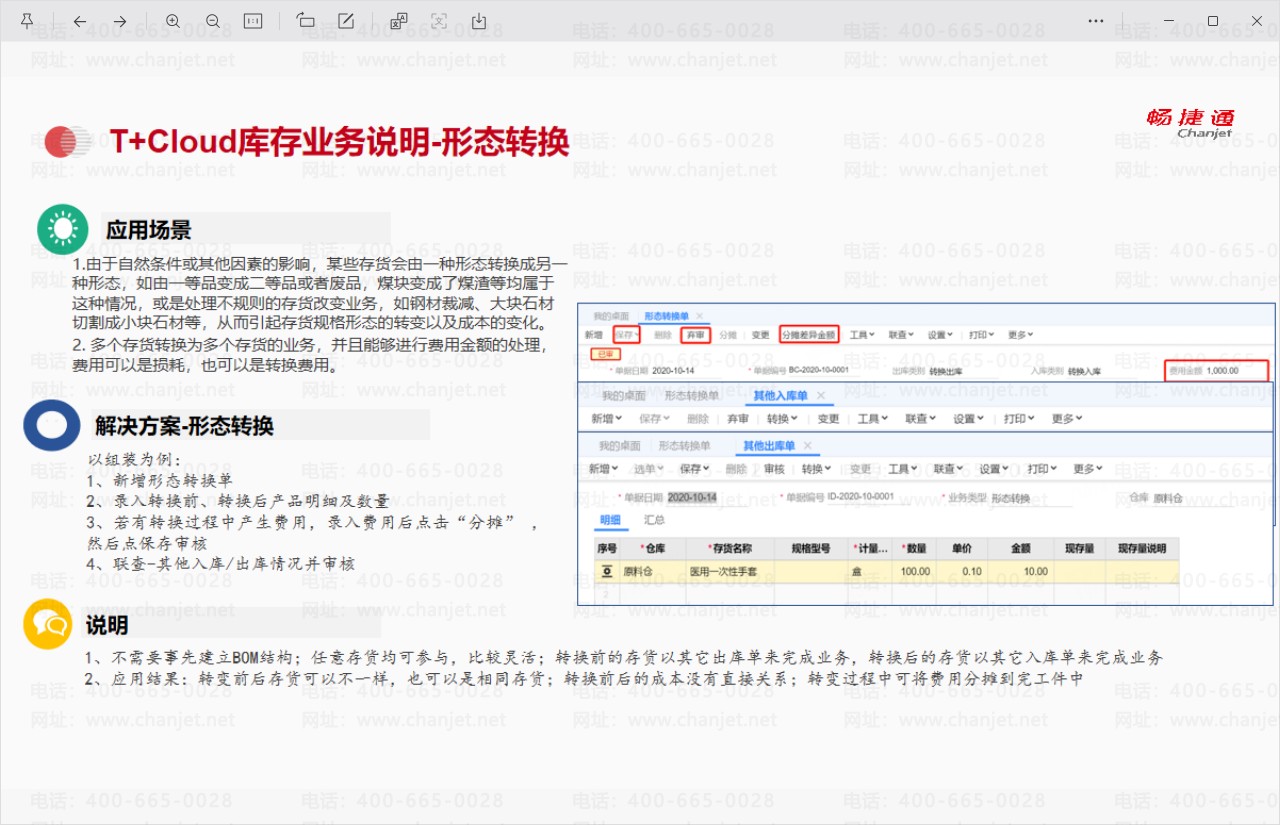Click the 应用场景 heading
1280x825 pixels.
point(149,230)
